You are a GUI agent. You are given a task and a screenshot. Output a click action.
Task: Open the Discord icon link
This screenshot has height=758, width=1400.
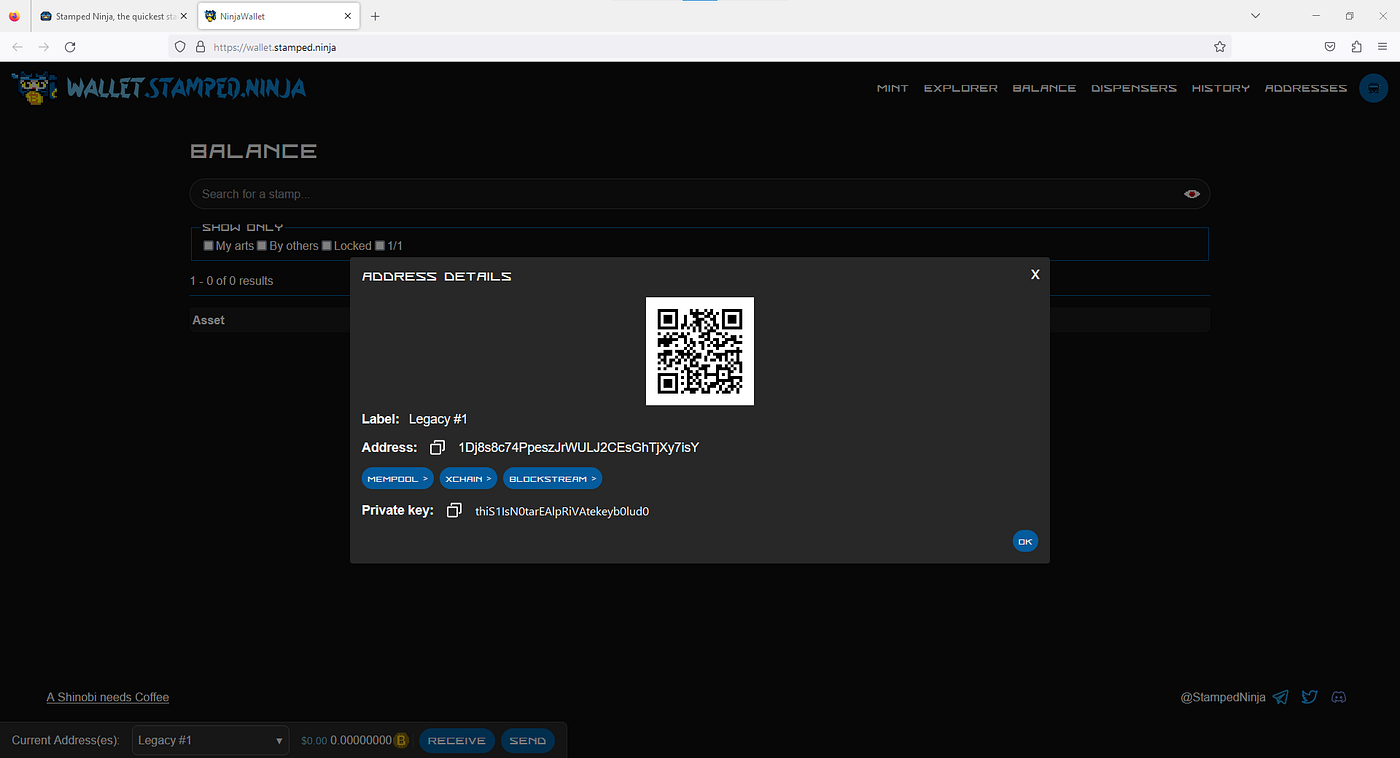coord(1339,697)
